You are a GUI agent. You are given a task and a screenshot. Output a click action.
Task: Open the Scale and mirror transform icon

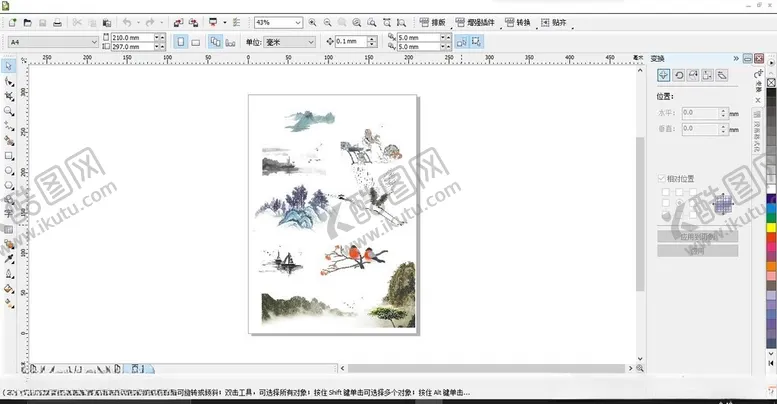click(693, 75)
